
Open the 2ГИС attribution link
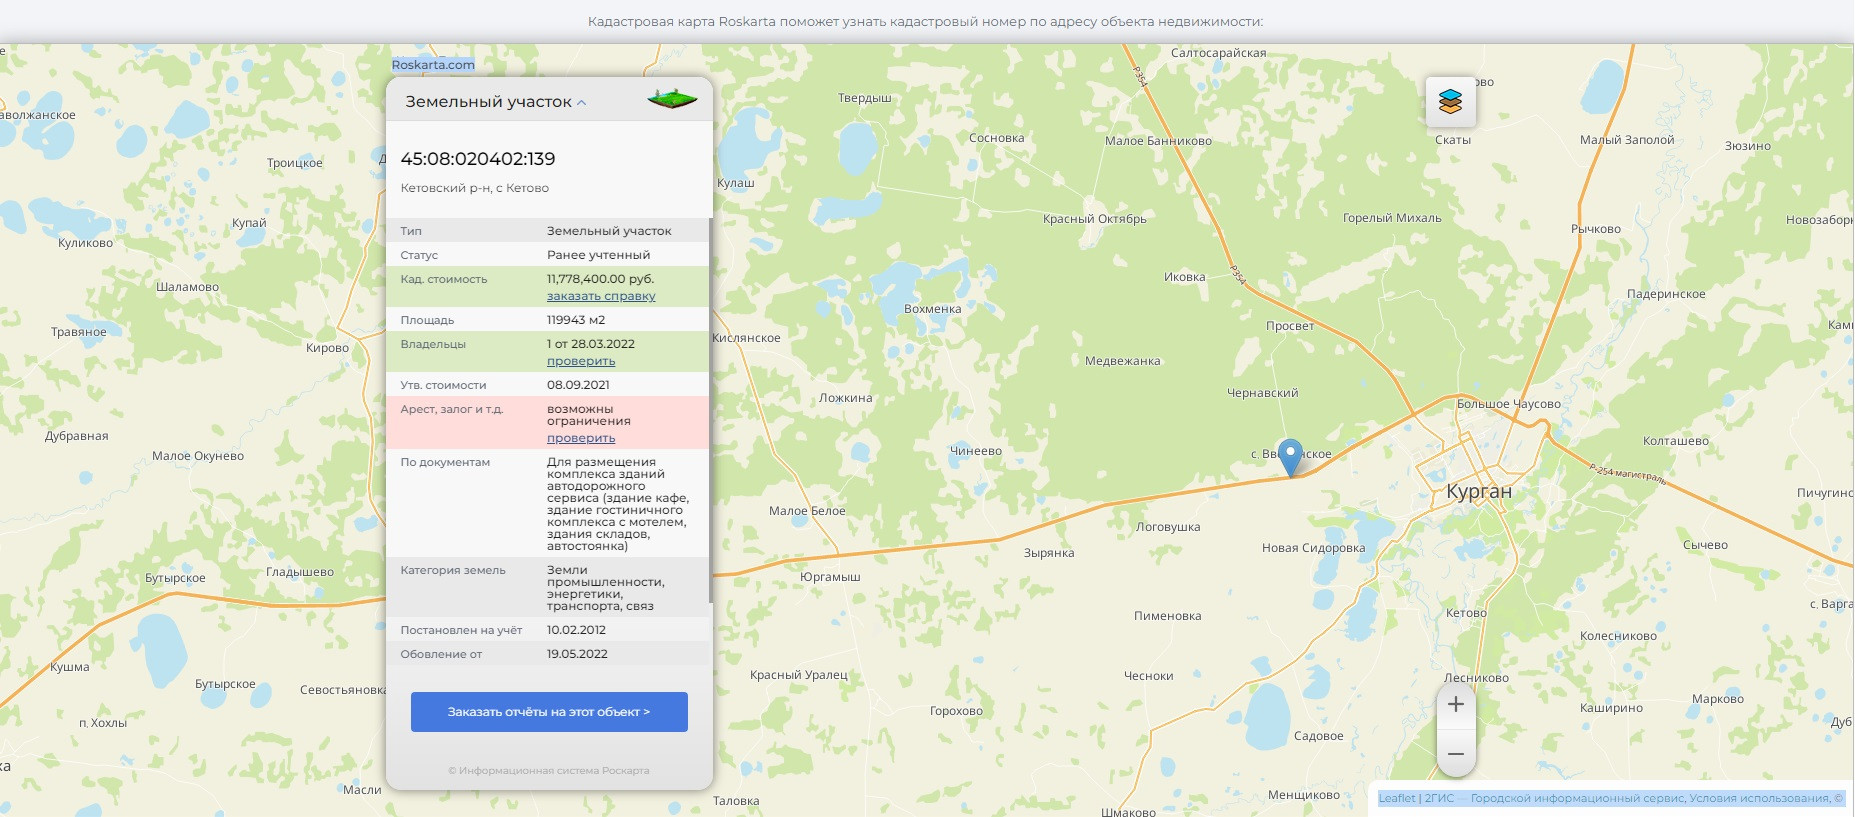(x=1439, y=798)
